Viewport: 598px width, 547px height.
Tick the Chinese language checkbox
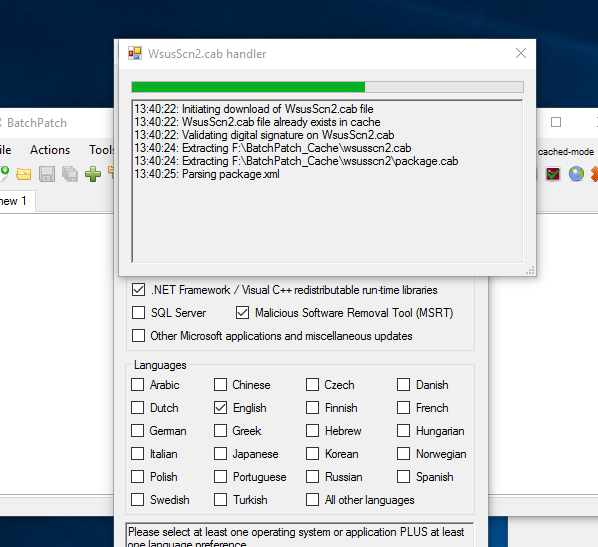(220, 385)
